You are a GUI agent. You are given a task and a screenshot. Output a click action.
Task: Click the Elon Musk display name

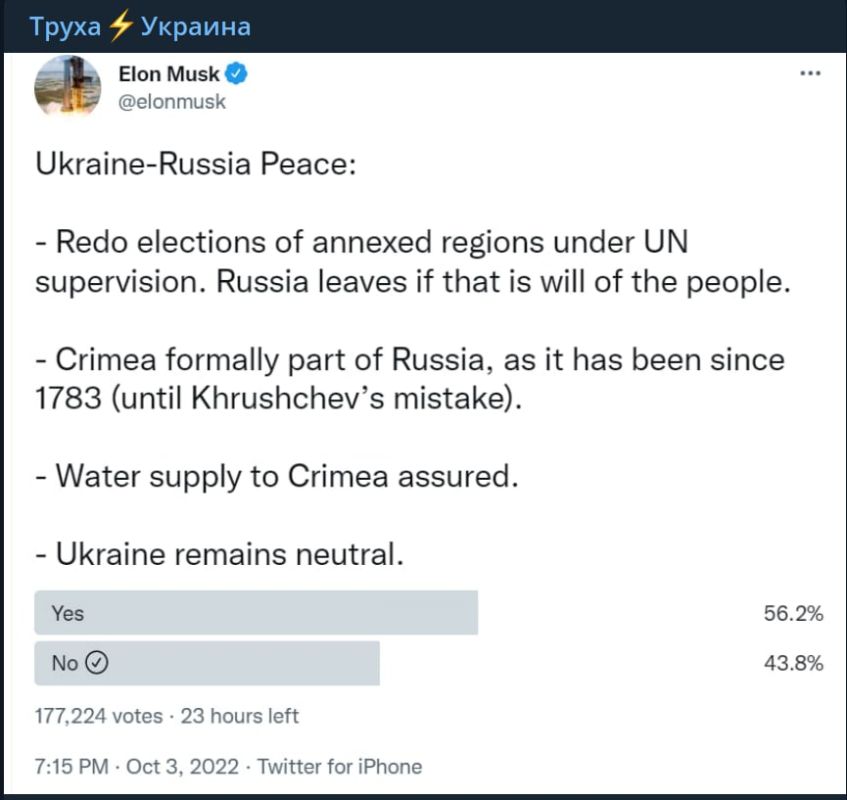click(170, 73)
